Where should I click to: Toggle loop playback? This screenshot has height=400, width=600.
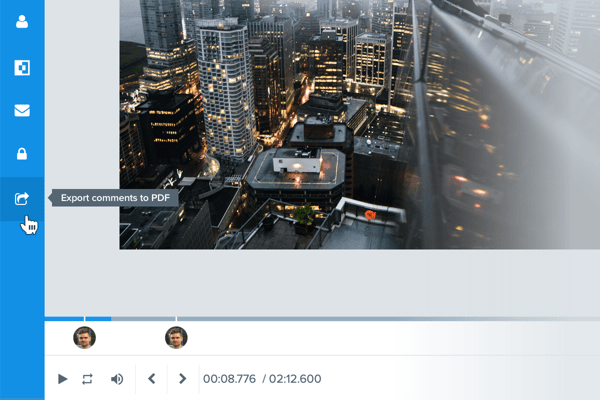click(87, 379)
